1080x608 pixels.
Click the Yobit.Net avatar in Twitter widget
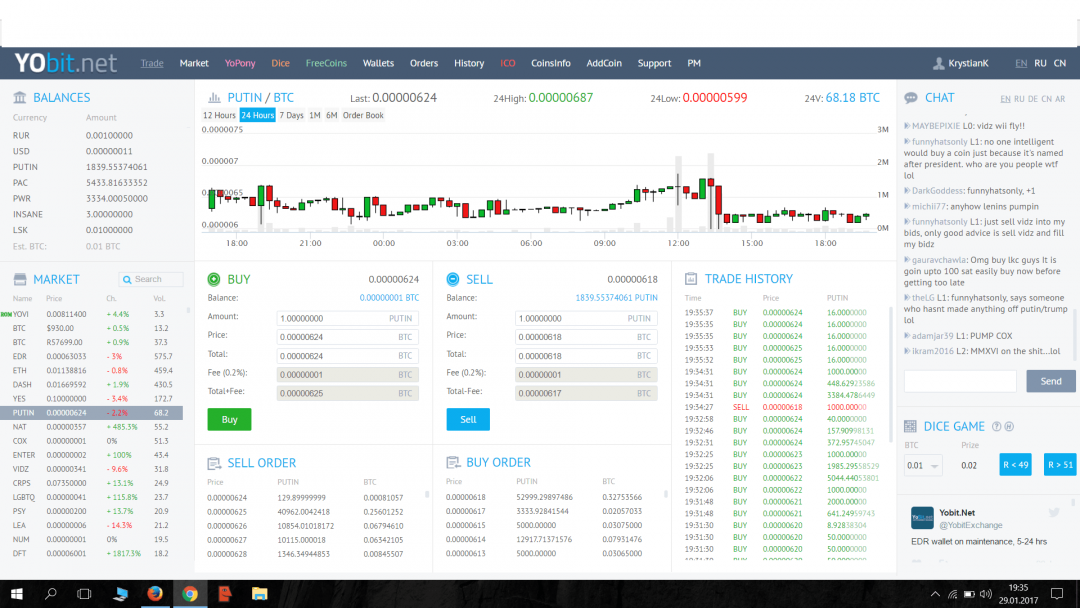point(921,517)
